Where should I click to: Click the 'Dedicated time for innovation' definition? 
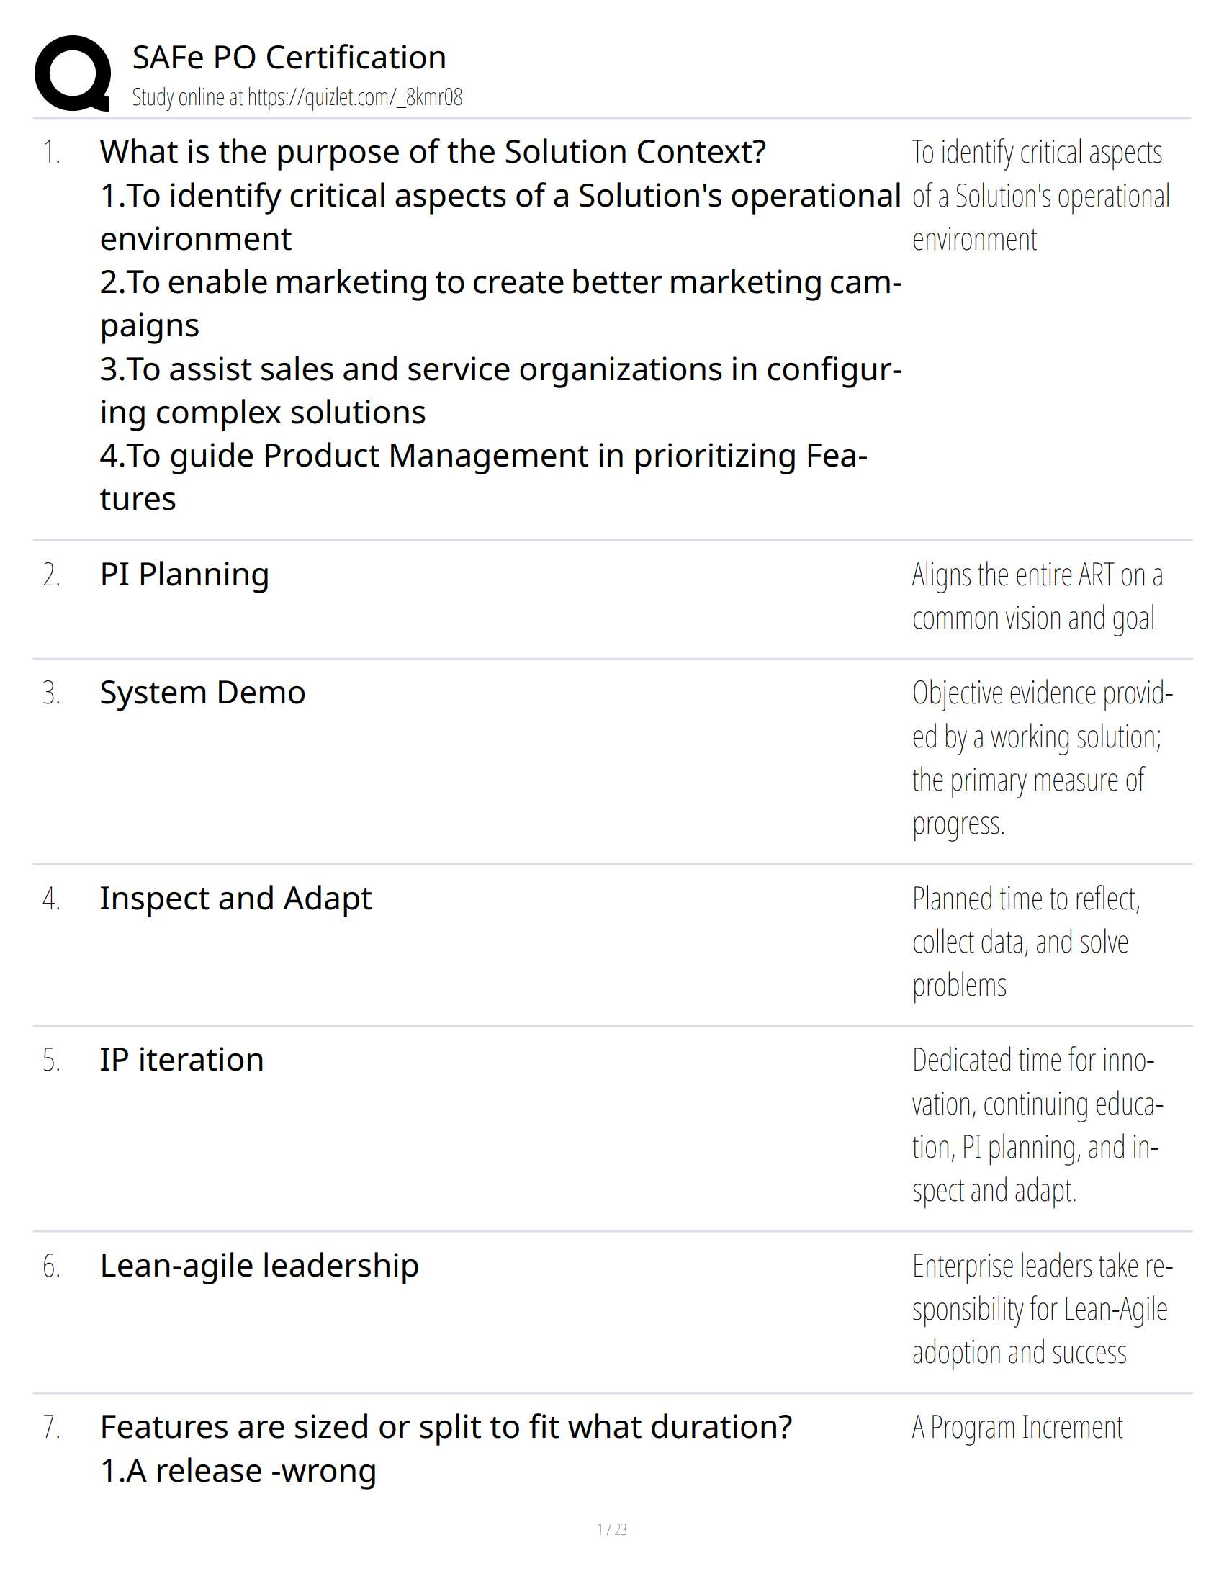(x=1037, y=1125)
